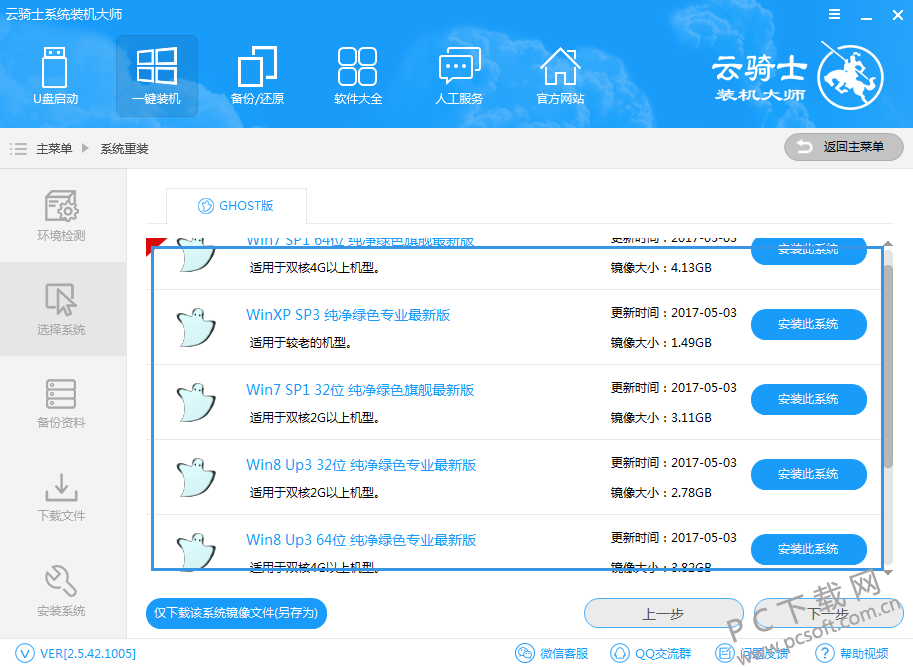Install the WinXP SP3 system
913x667 pixels.
click(808, 324)
